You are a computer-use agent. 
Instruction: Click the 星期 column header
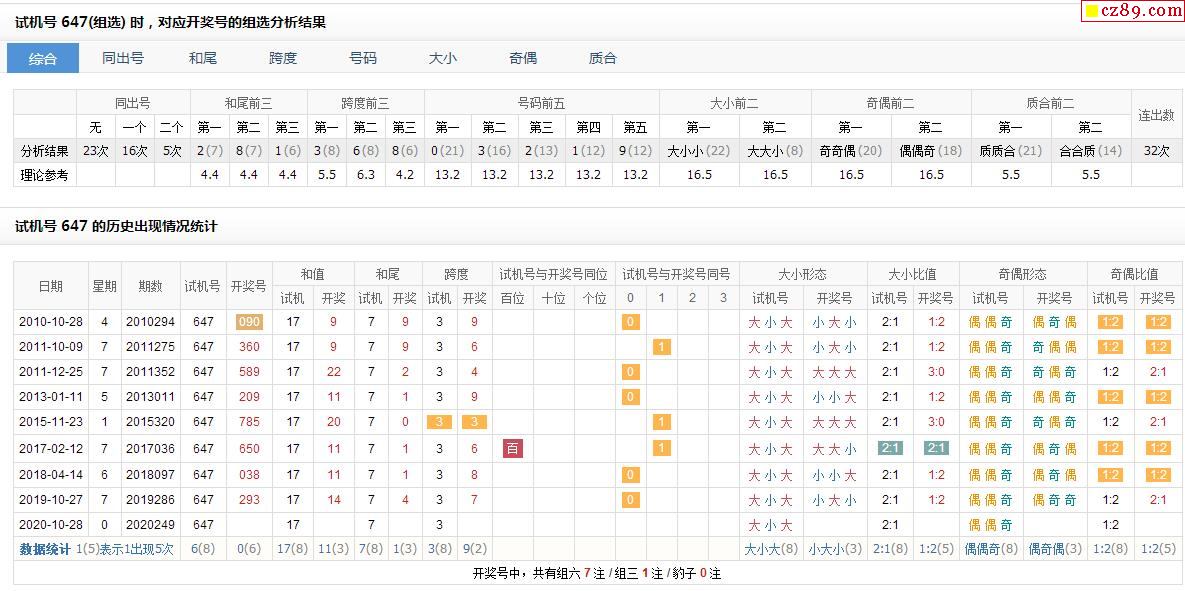point(104,286)
